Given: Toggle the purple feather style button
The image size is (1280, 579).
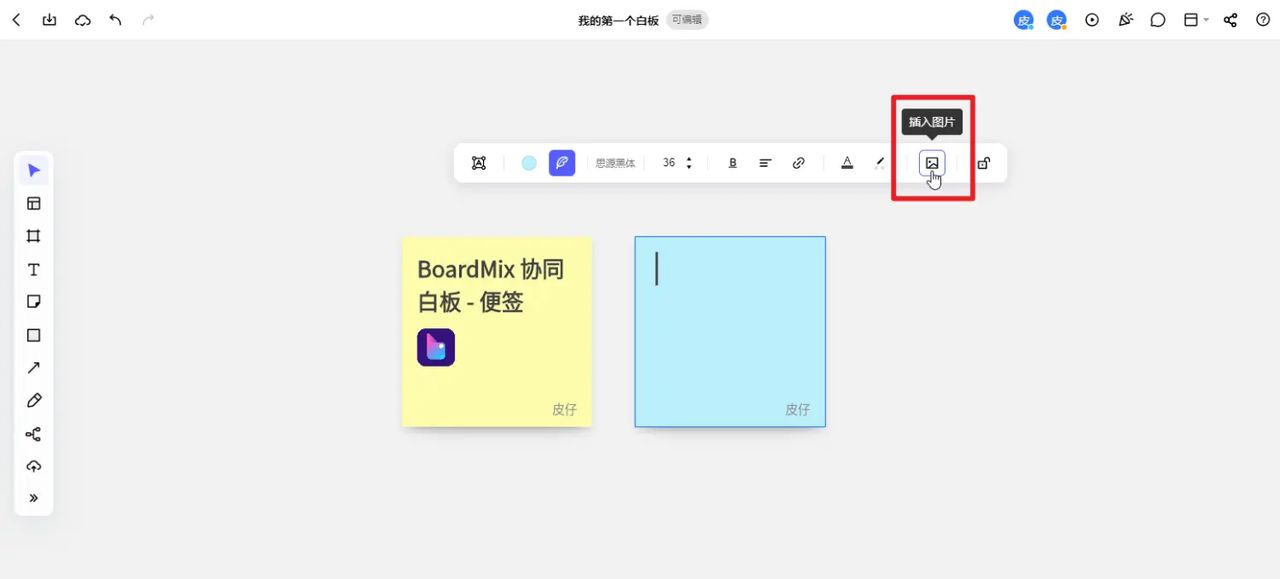Looking at the screenshot, I should coord(562,163).
